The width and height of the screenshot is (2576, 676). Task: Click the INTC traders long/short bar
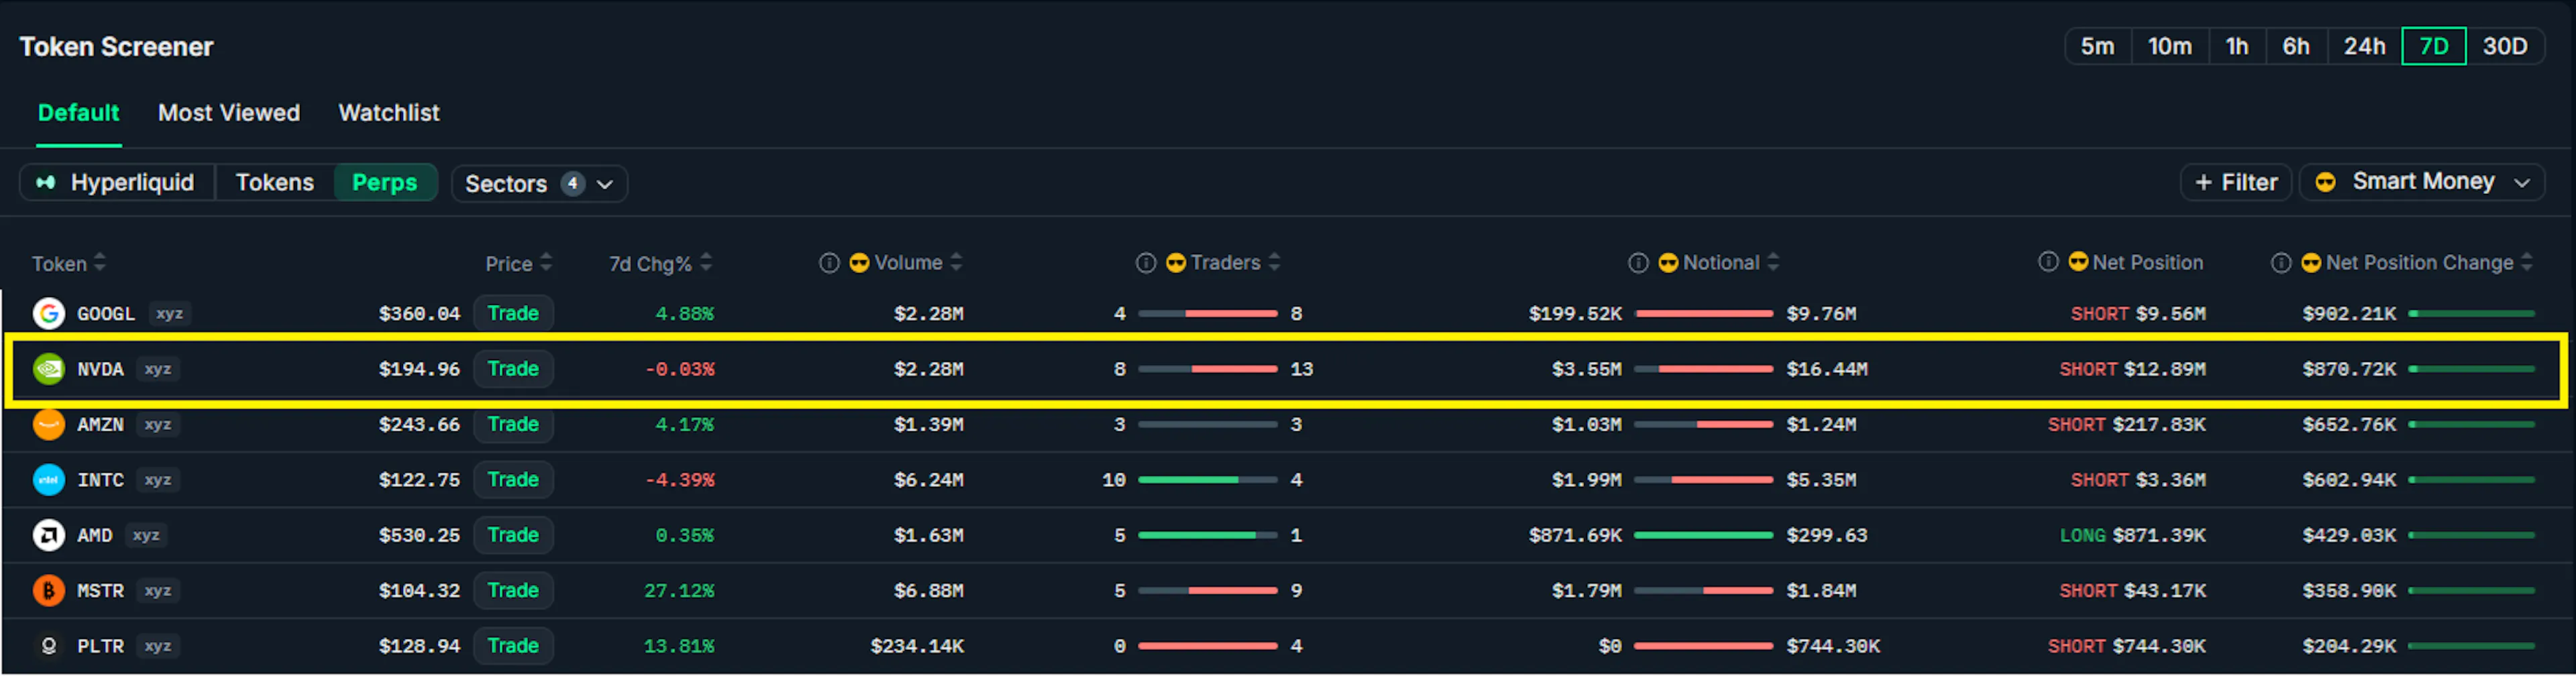(x=1207, y=480)
